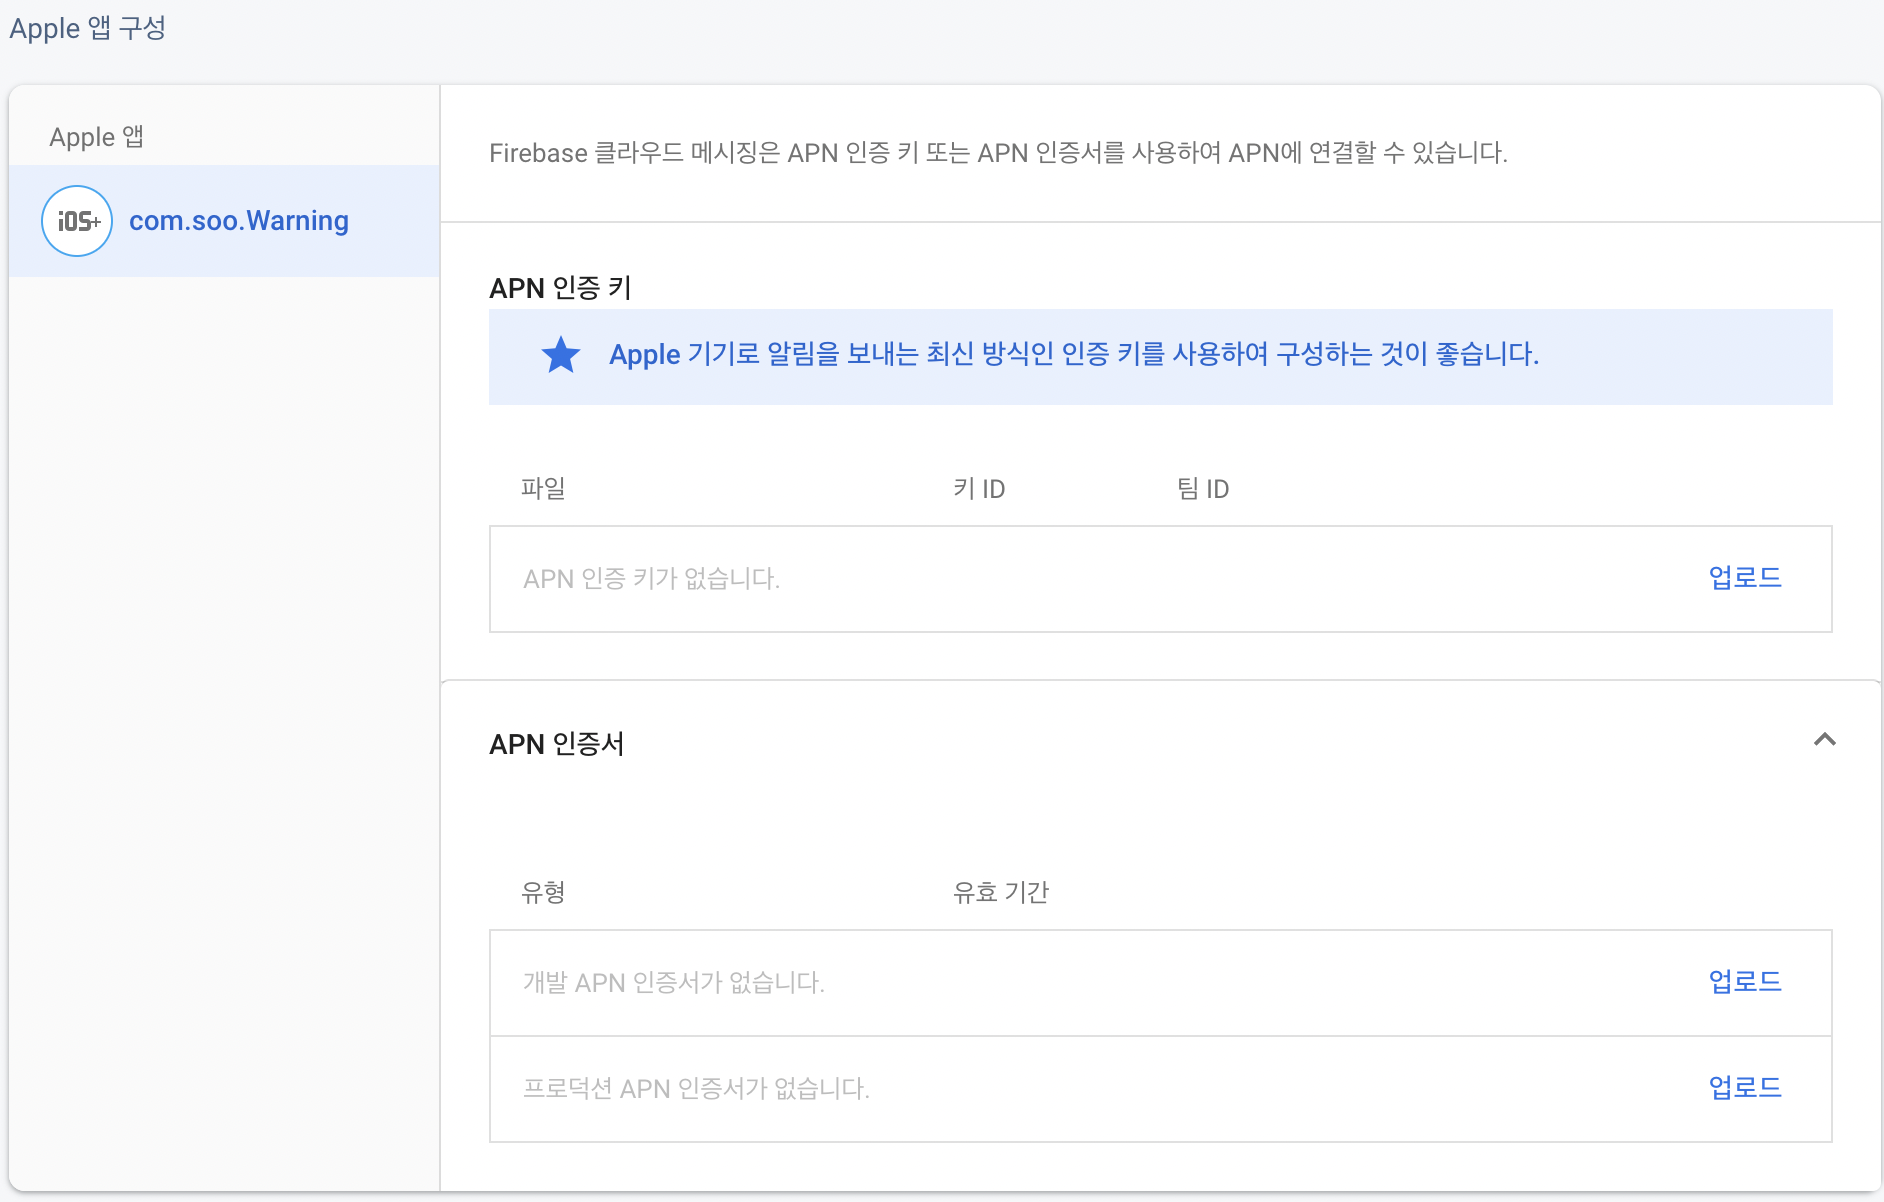This screenshot has width=1884, height=1202.
Task: Click the blue star icon
Action: click(x=561, y=355)
